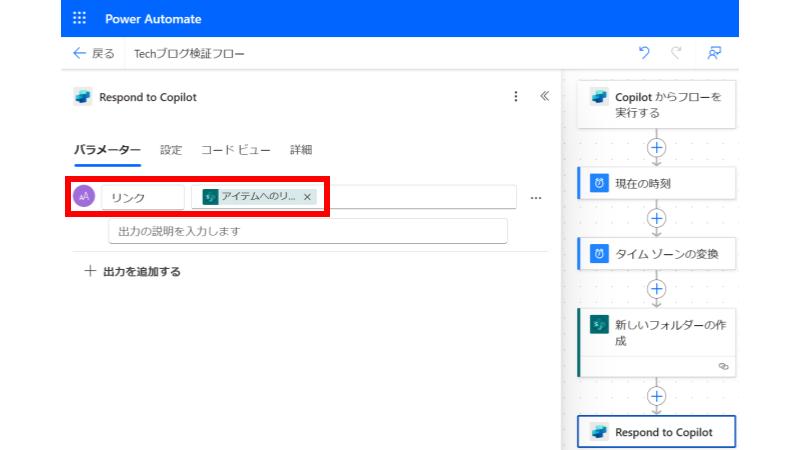Viewport: 800px width, 450px height.
Task: Open the flow feedback icon
Action: coord(714,53)
